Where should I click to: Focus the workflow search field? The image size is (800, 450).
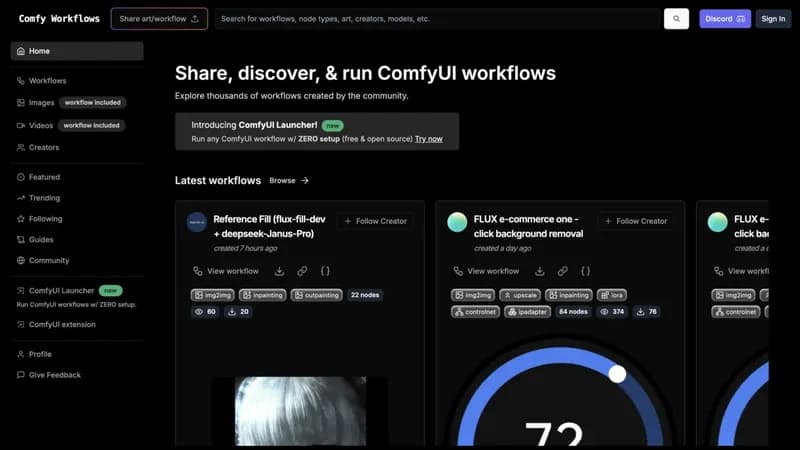tap(437, 19)
